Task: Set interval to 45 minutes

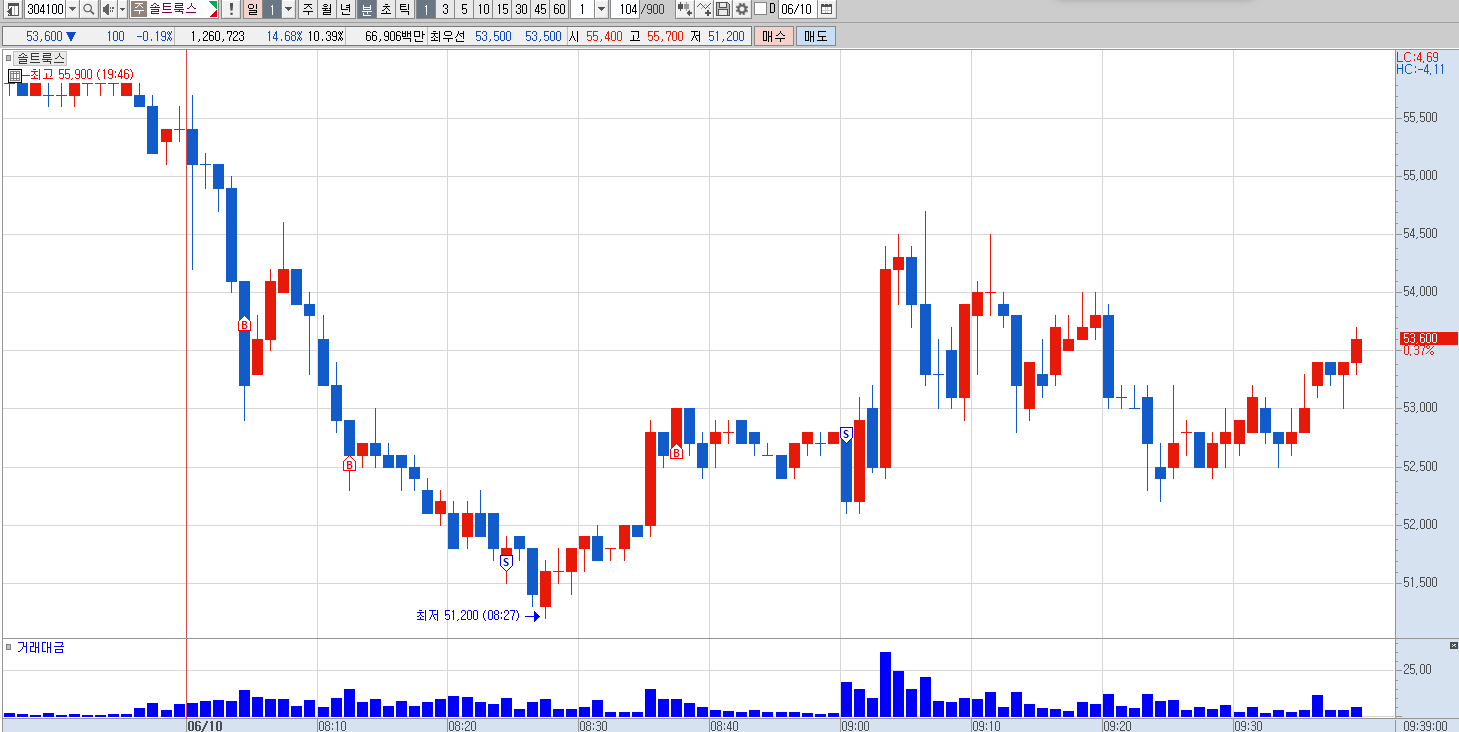Action: 540,9
